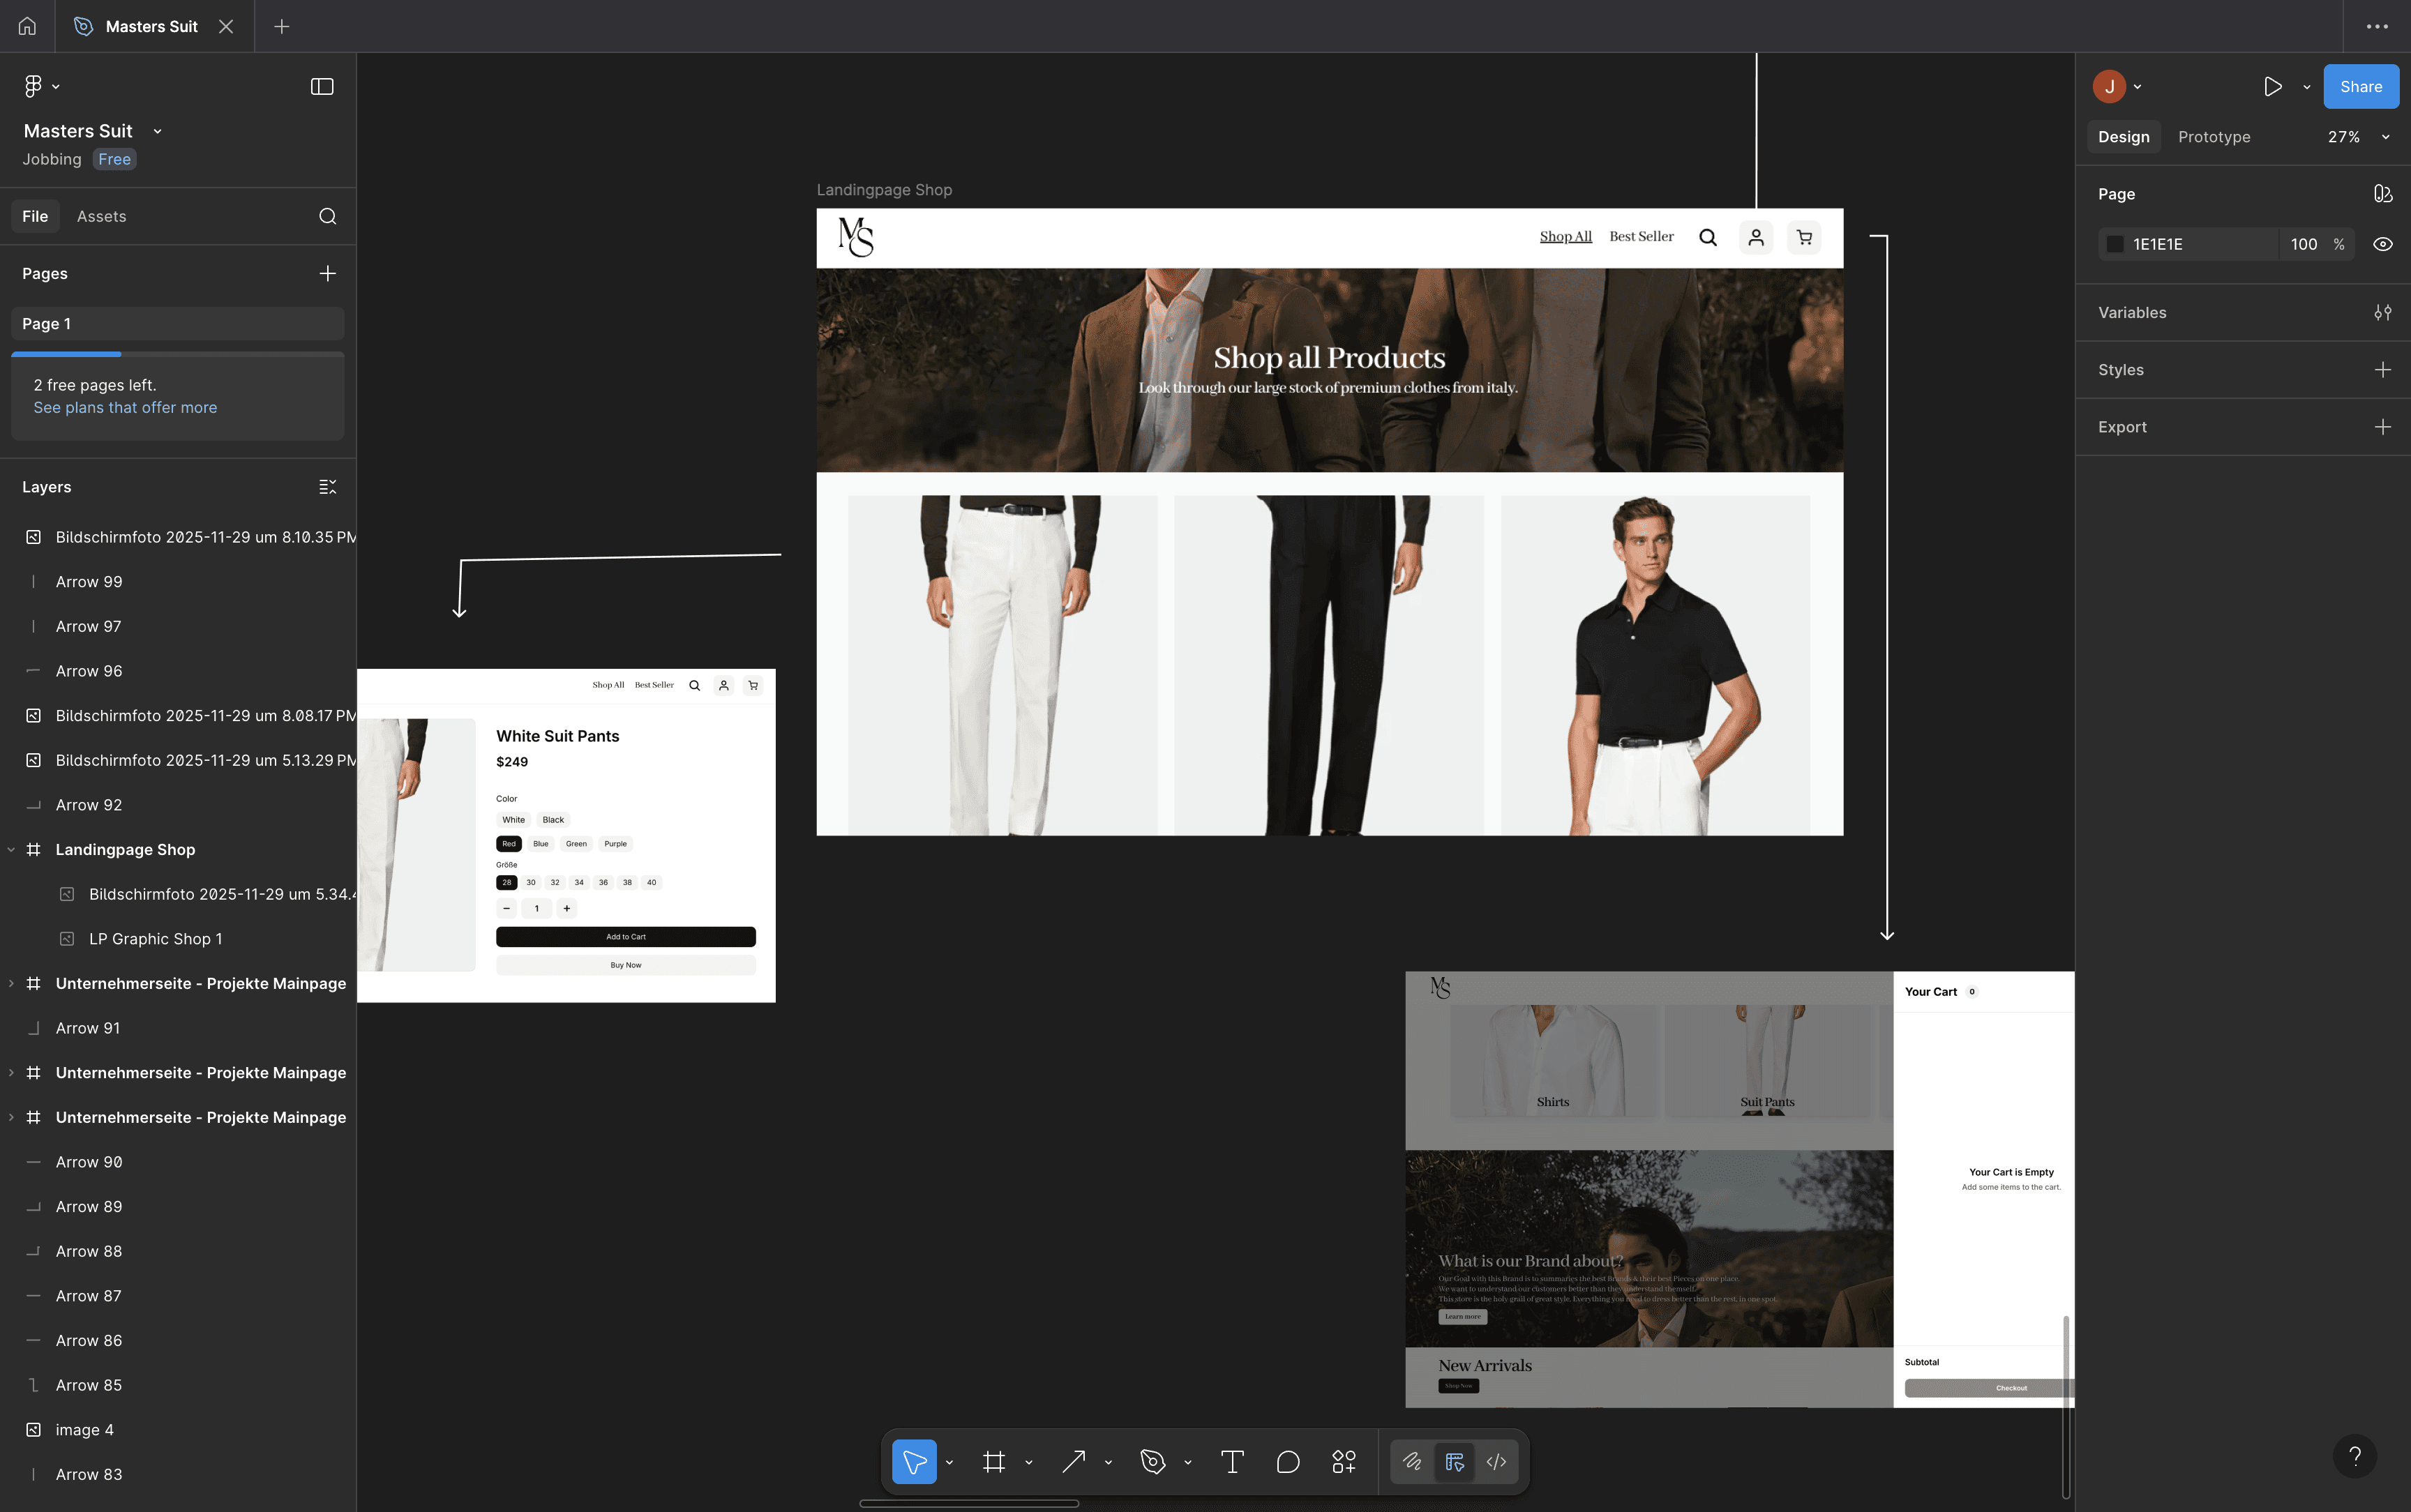Select the Text tool
Image resolution: width=2411 pixels, height=1512 pixels.
tap(1232, 1462)
